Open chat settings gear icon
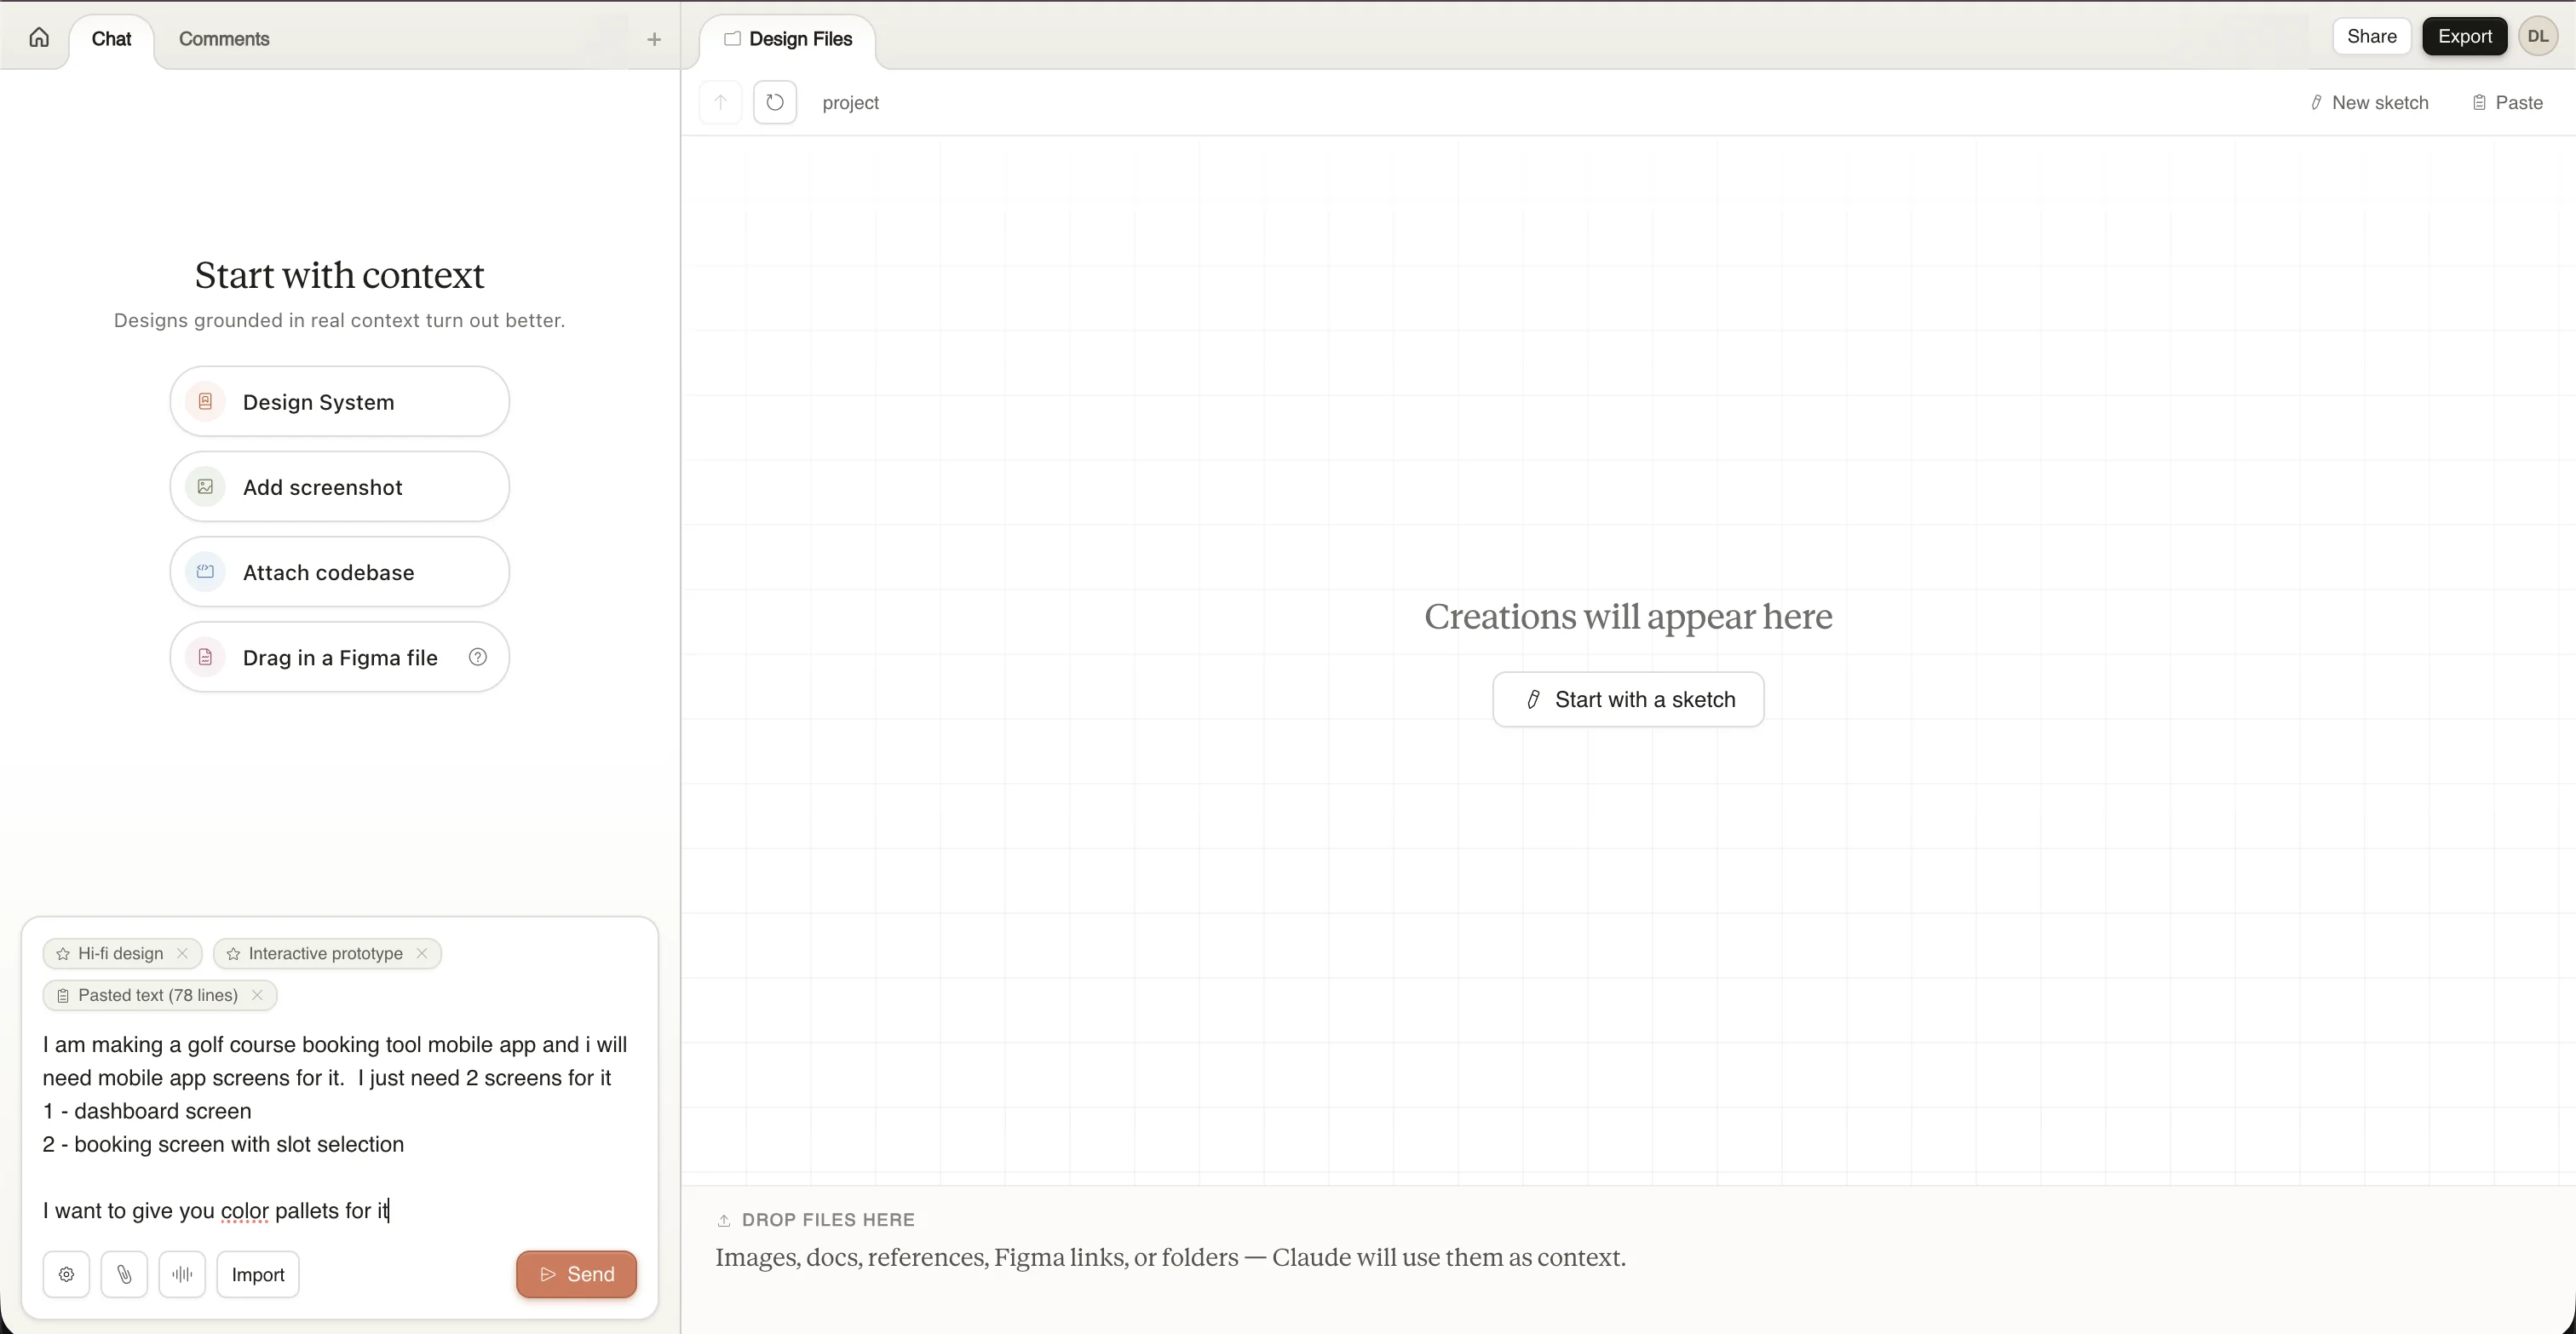2576x1334 pixels. [66, 1274]
